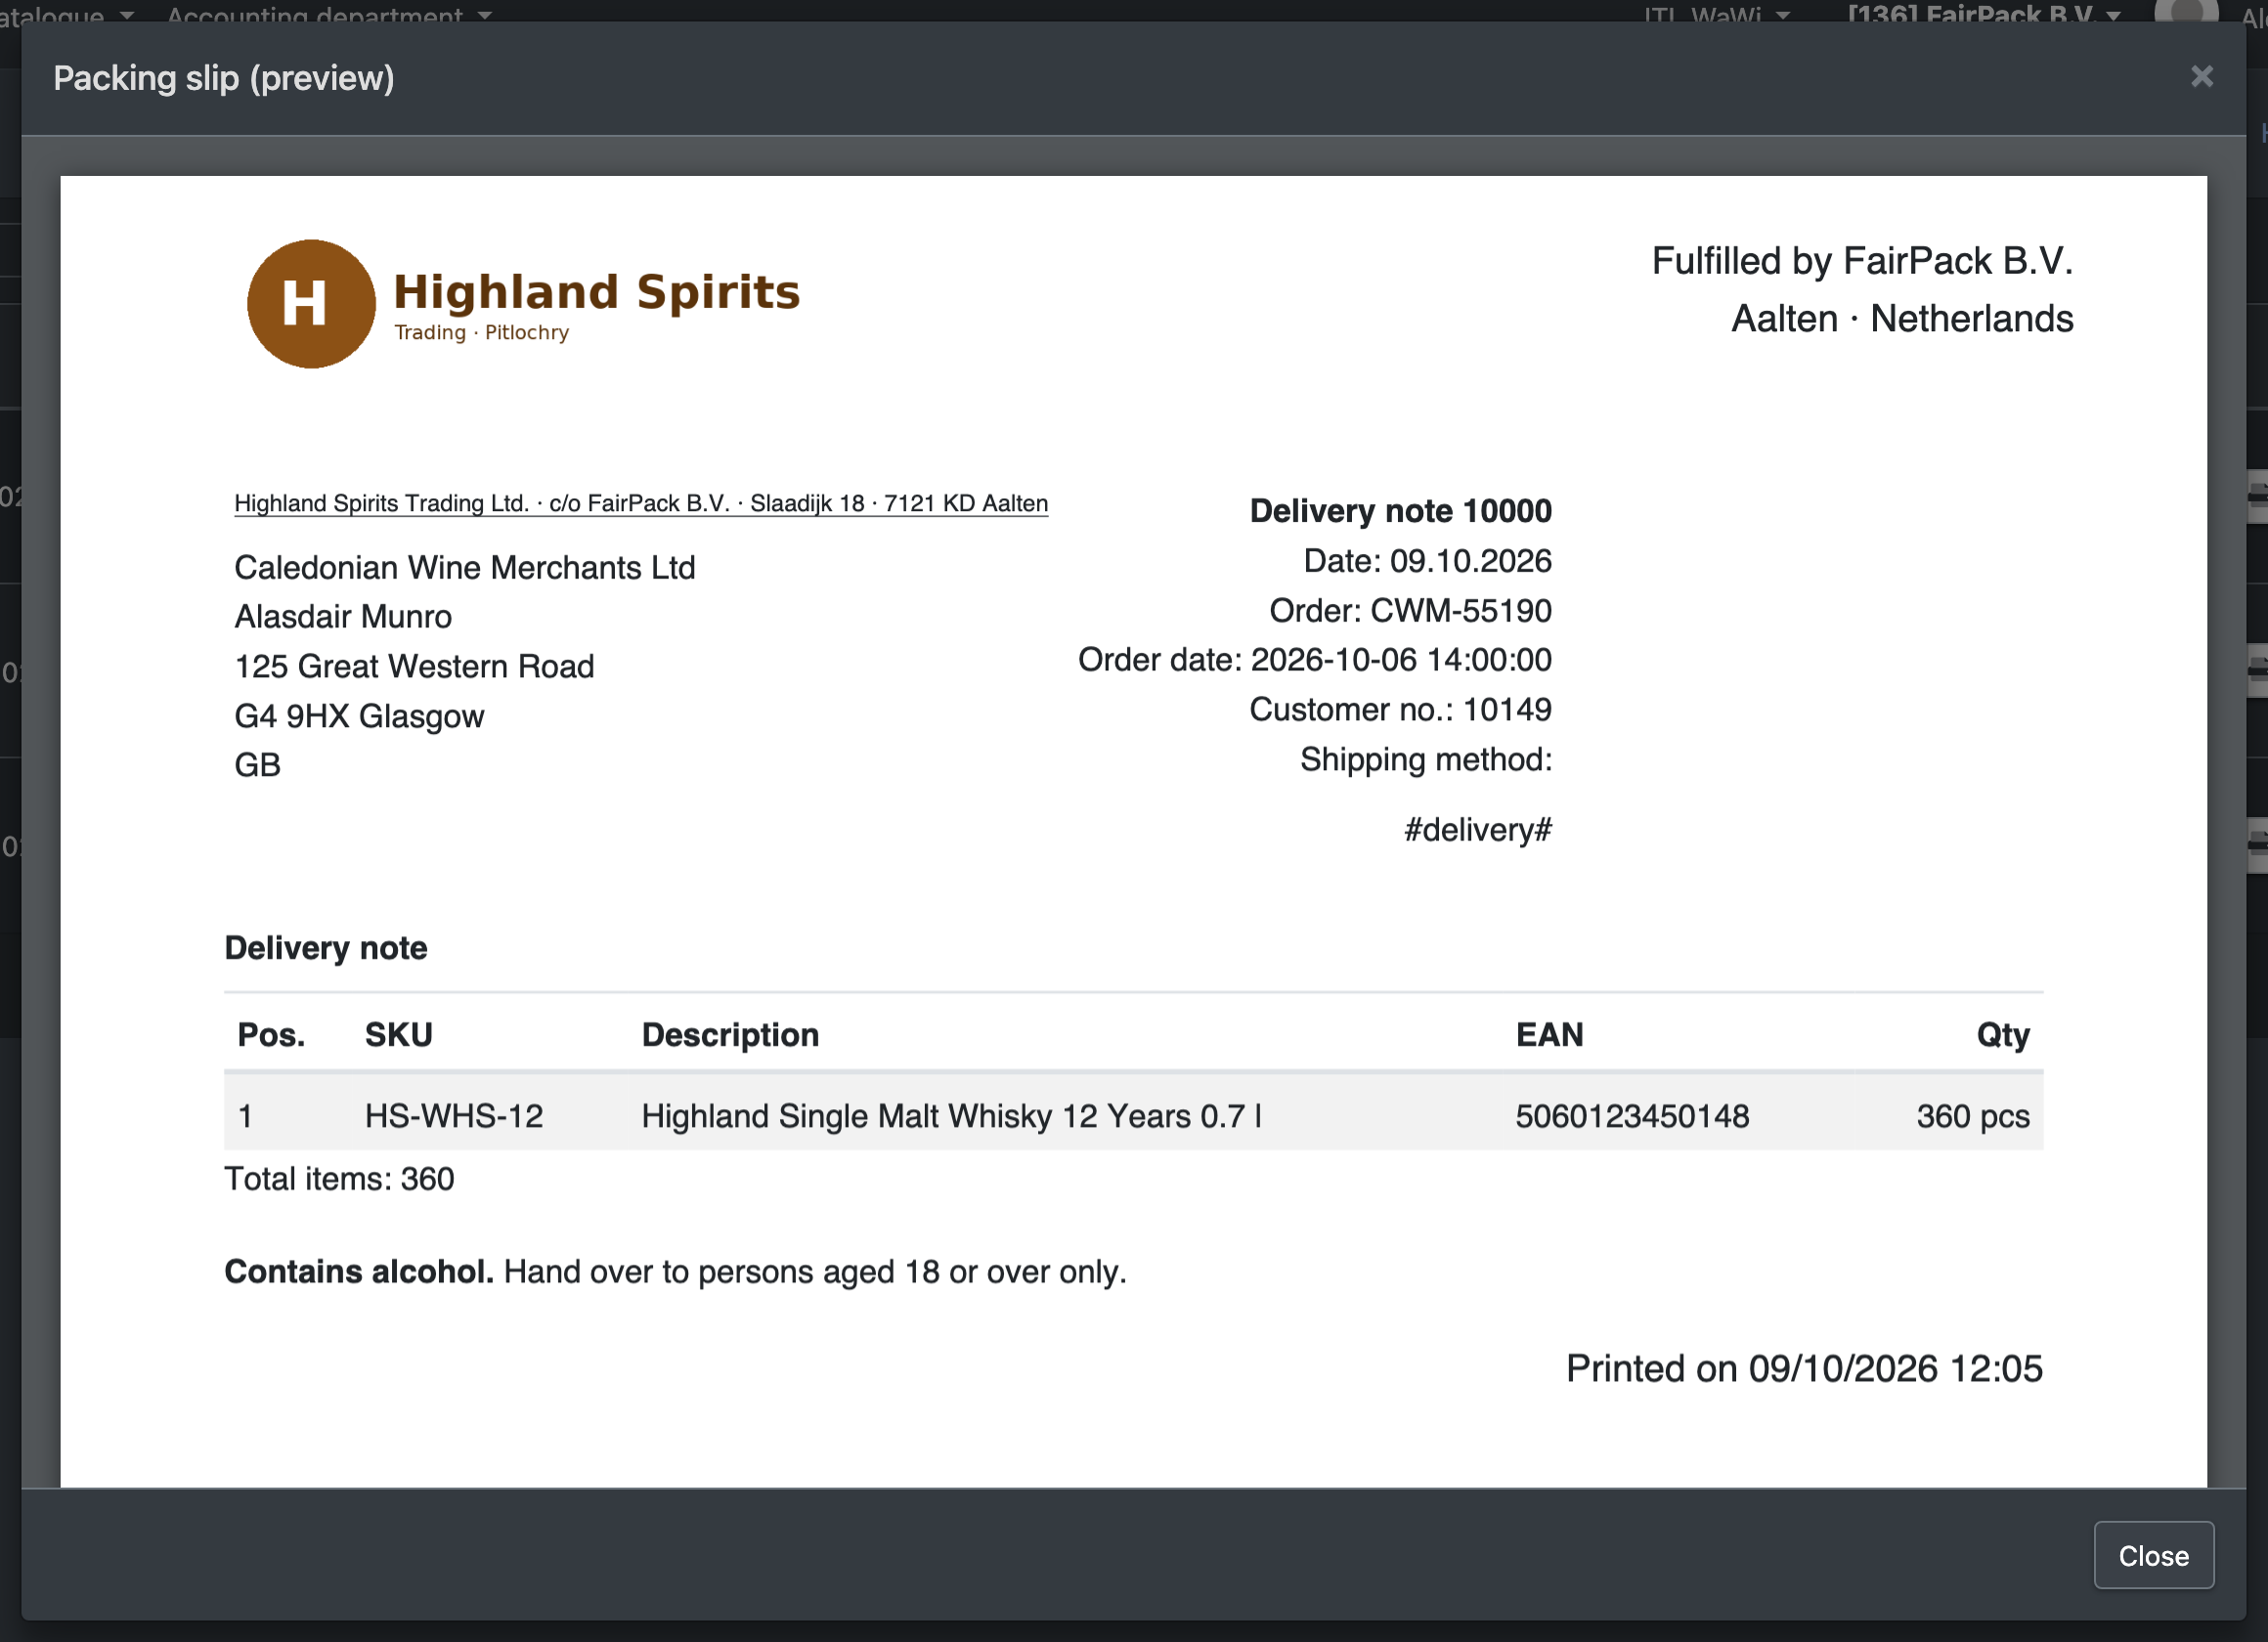This screenshot has height=1642, width=2268.
Task: Select quantity '360 pcs'
Action: pos(1972,1116)
